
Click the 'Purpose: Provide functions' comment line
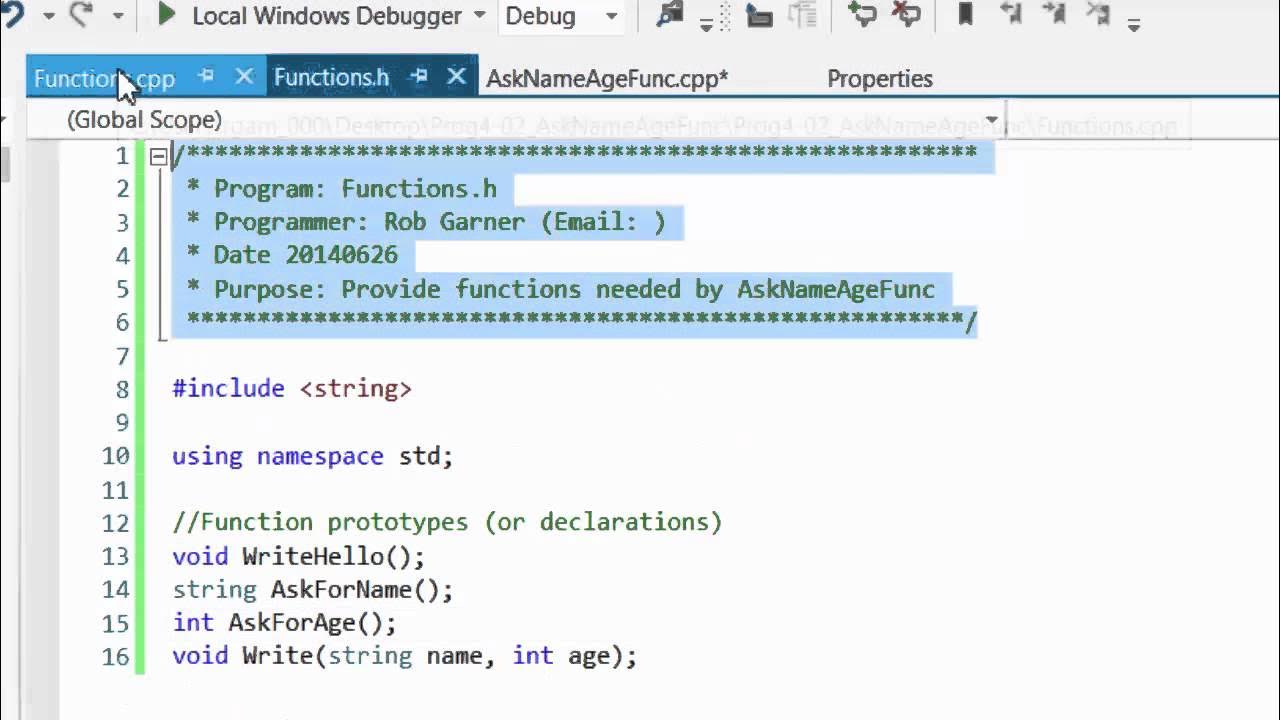pyautogui.click(x=560, y=289)
